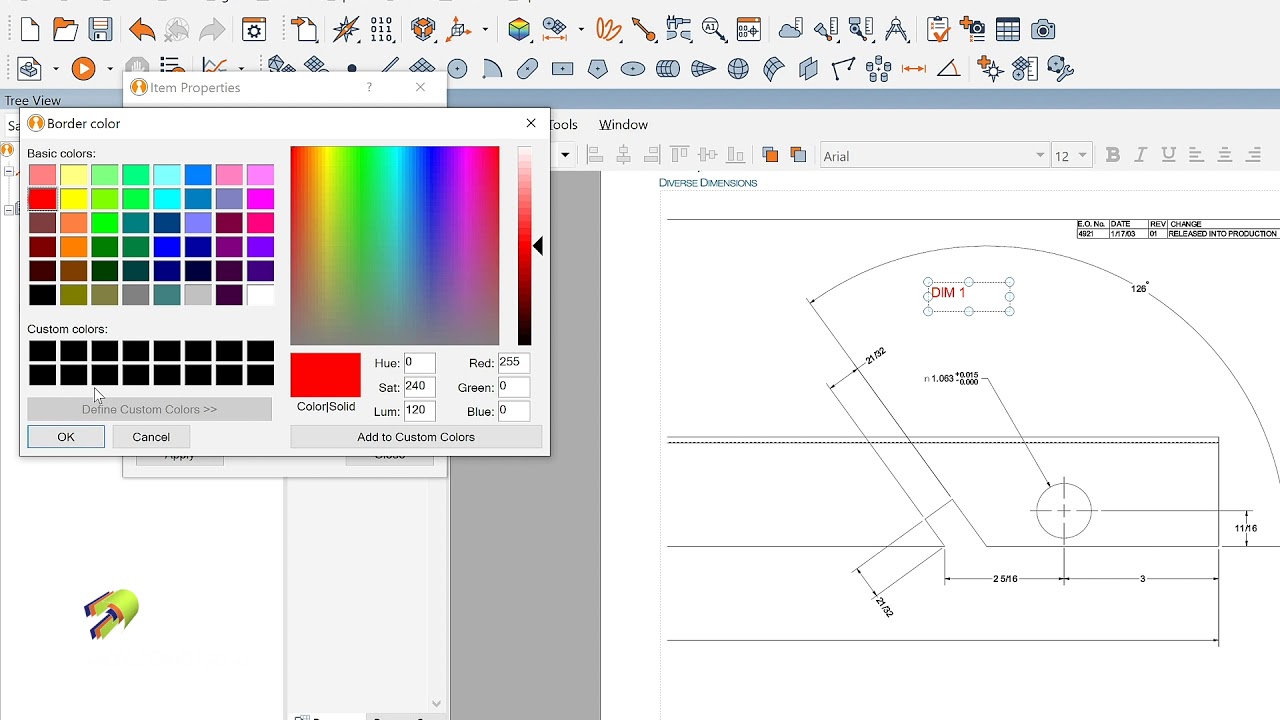Save using the floppy disk icon

pyautogui.click(x=100, y=30)
